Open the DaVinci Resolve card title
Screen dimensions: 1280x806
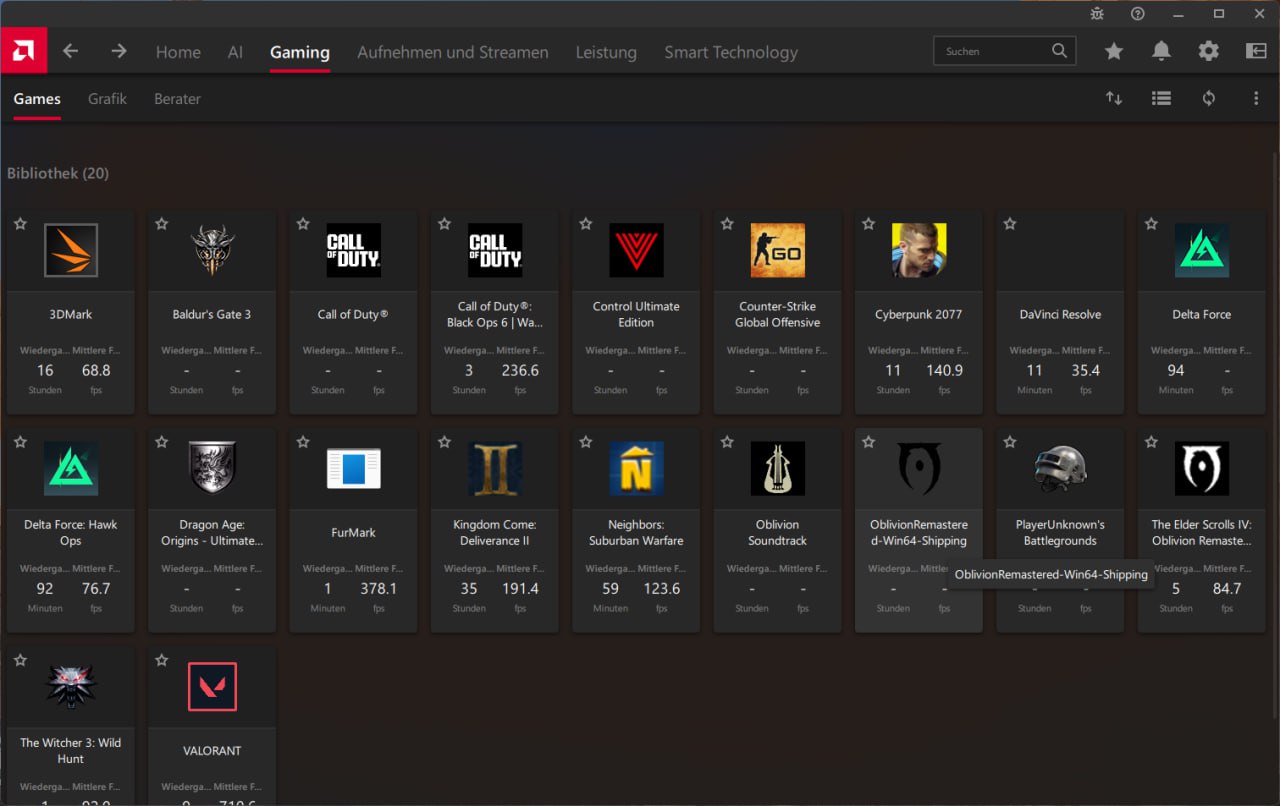click(1060, 314)
